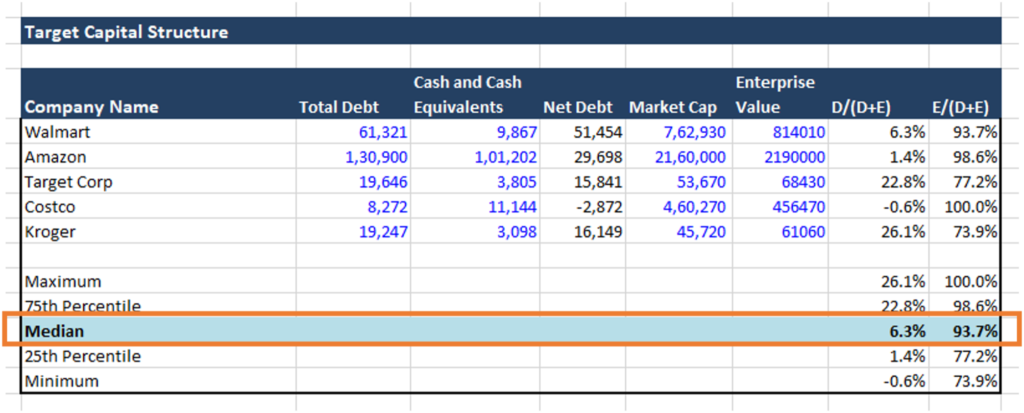
Task: Select the Target Capital Structure title cell
Action: point(127,32)
